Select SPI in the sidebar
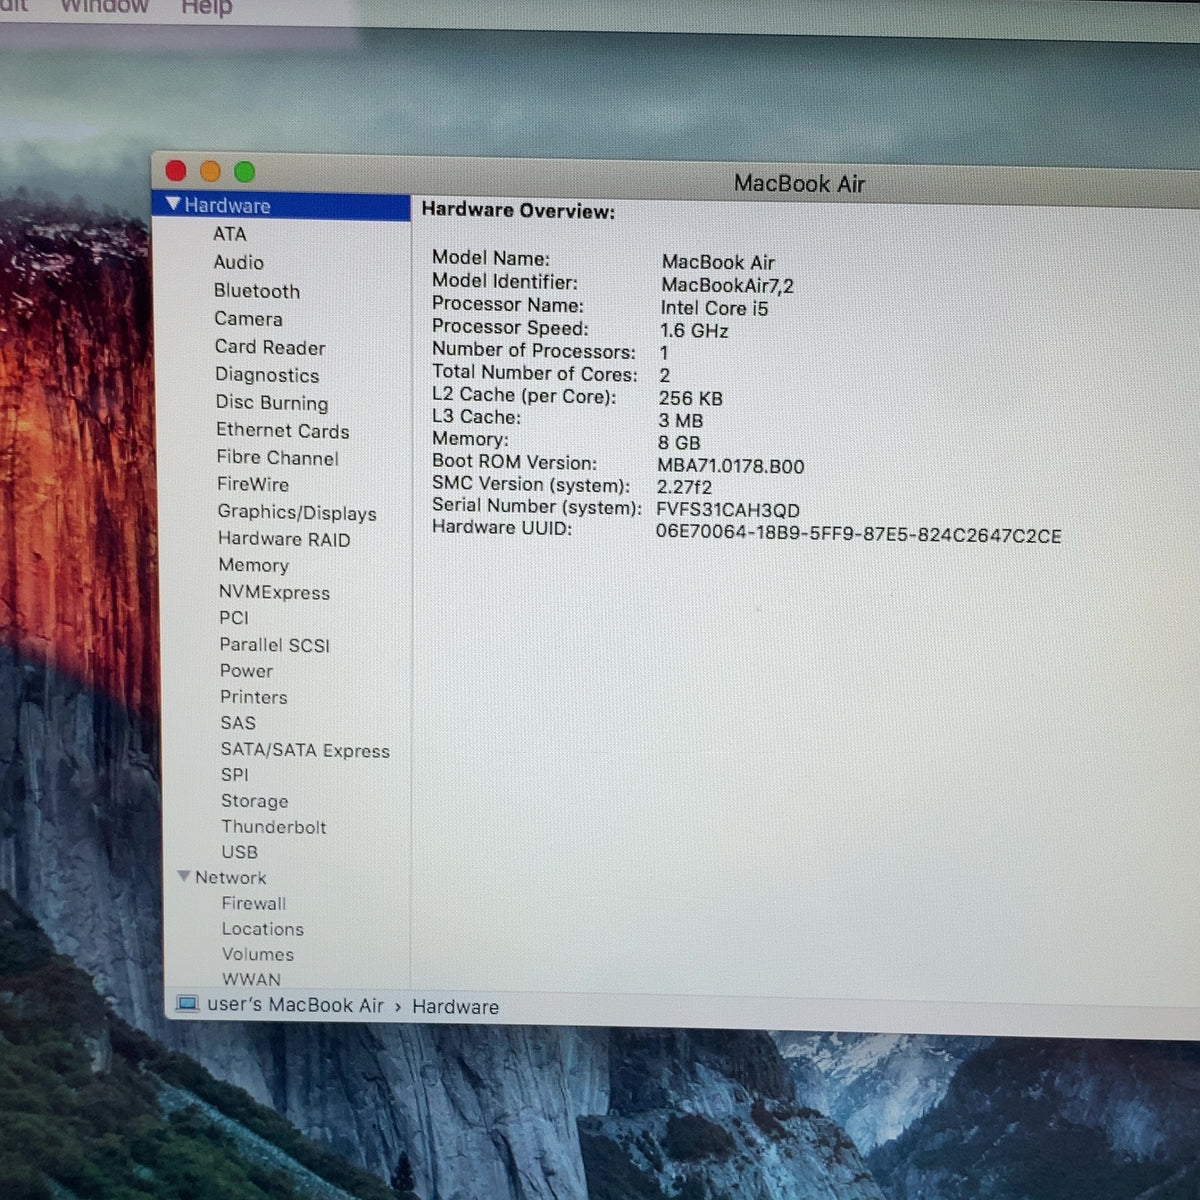This screenshot has width=1200, height=1200. click(234, 775)
